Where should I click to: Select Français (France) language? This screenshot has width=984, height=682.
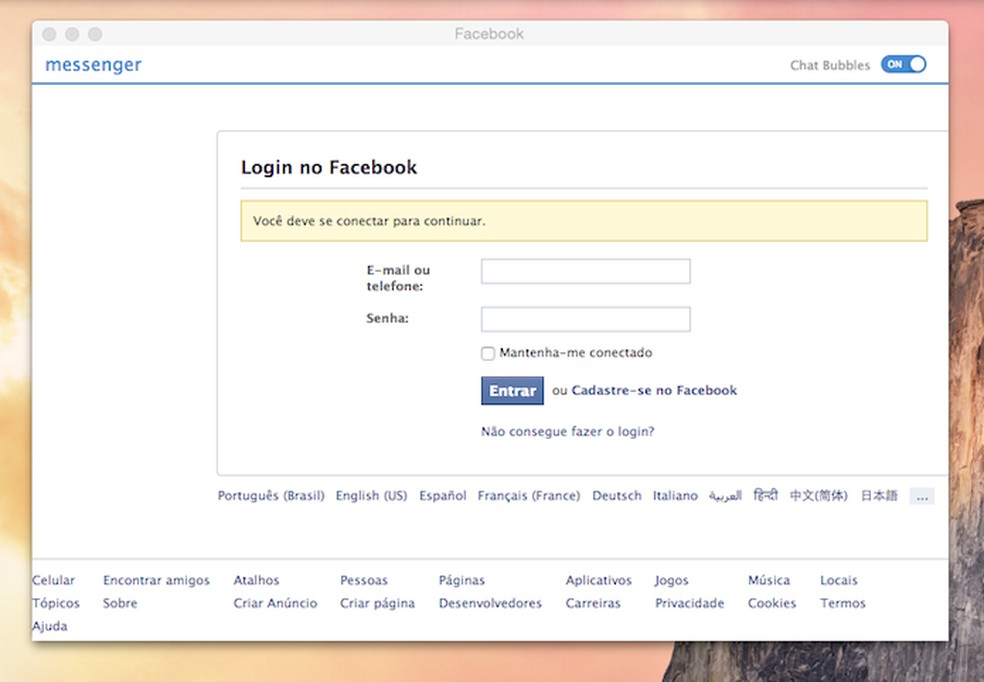pos(529,495)
